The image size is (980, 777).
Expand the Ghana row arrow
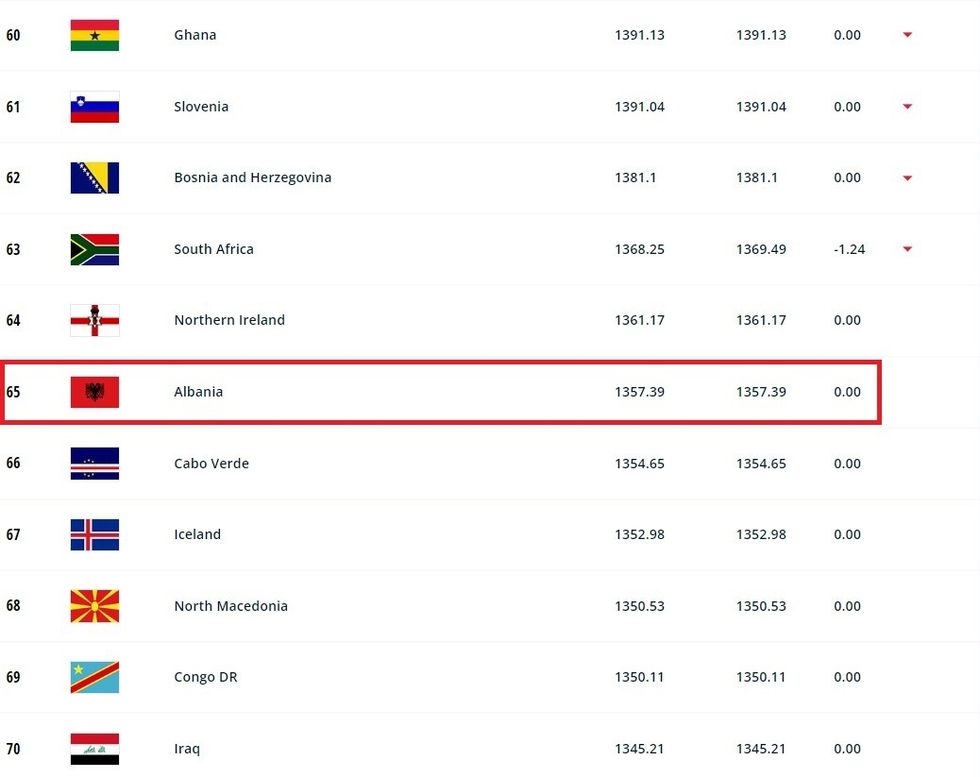click(x=907, y=35)
